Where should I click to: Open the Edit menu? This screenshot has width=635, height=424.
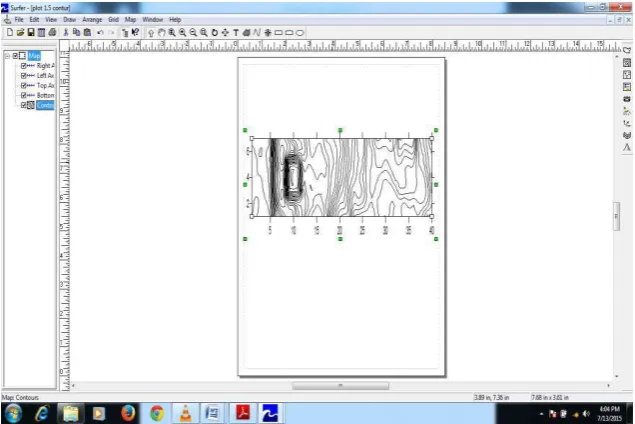coord(34,19)
